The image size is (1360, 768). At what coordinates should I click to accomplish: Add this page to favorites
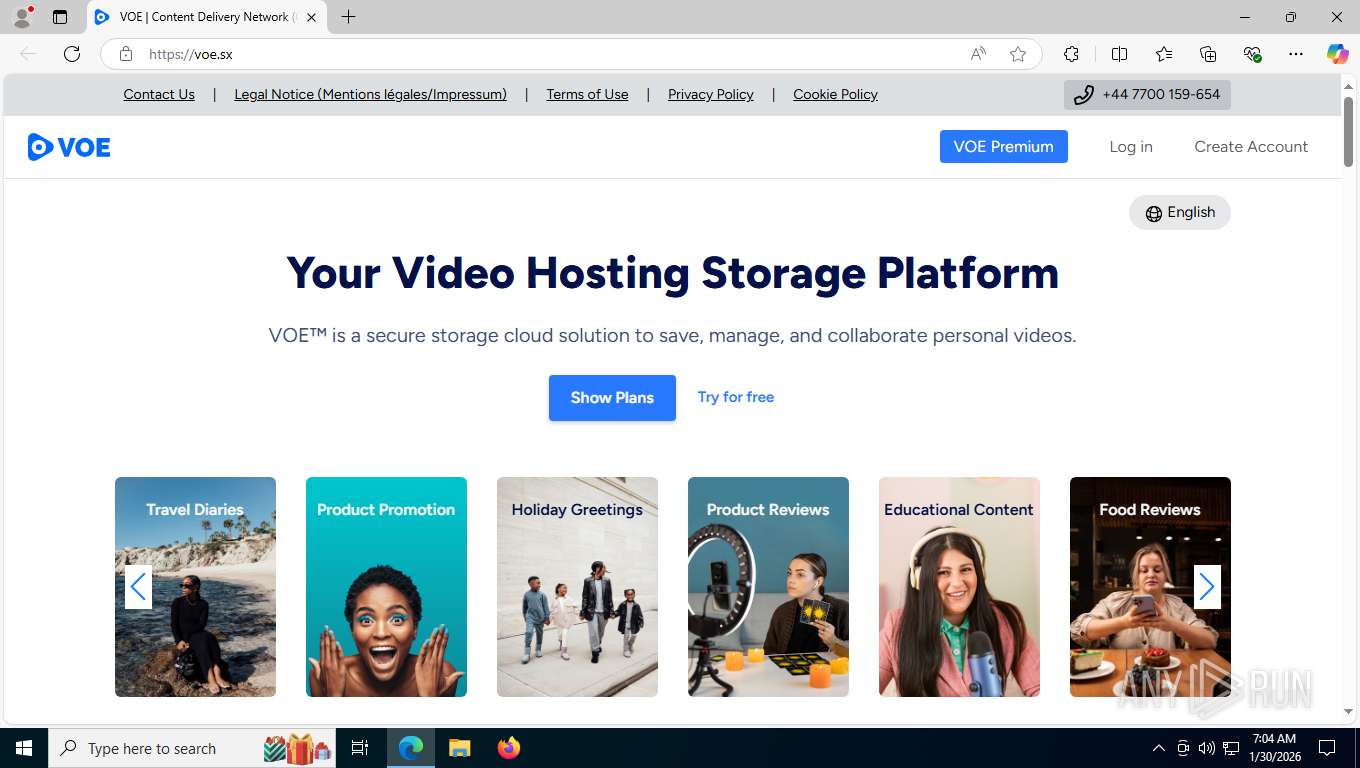pos(1018,54)
